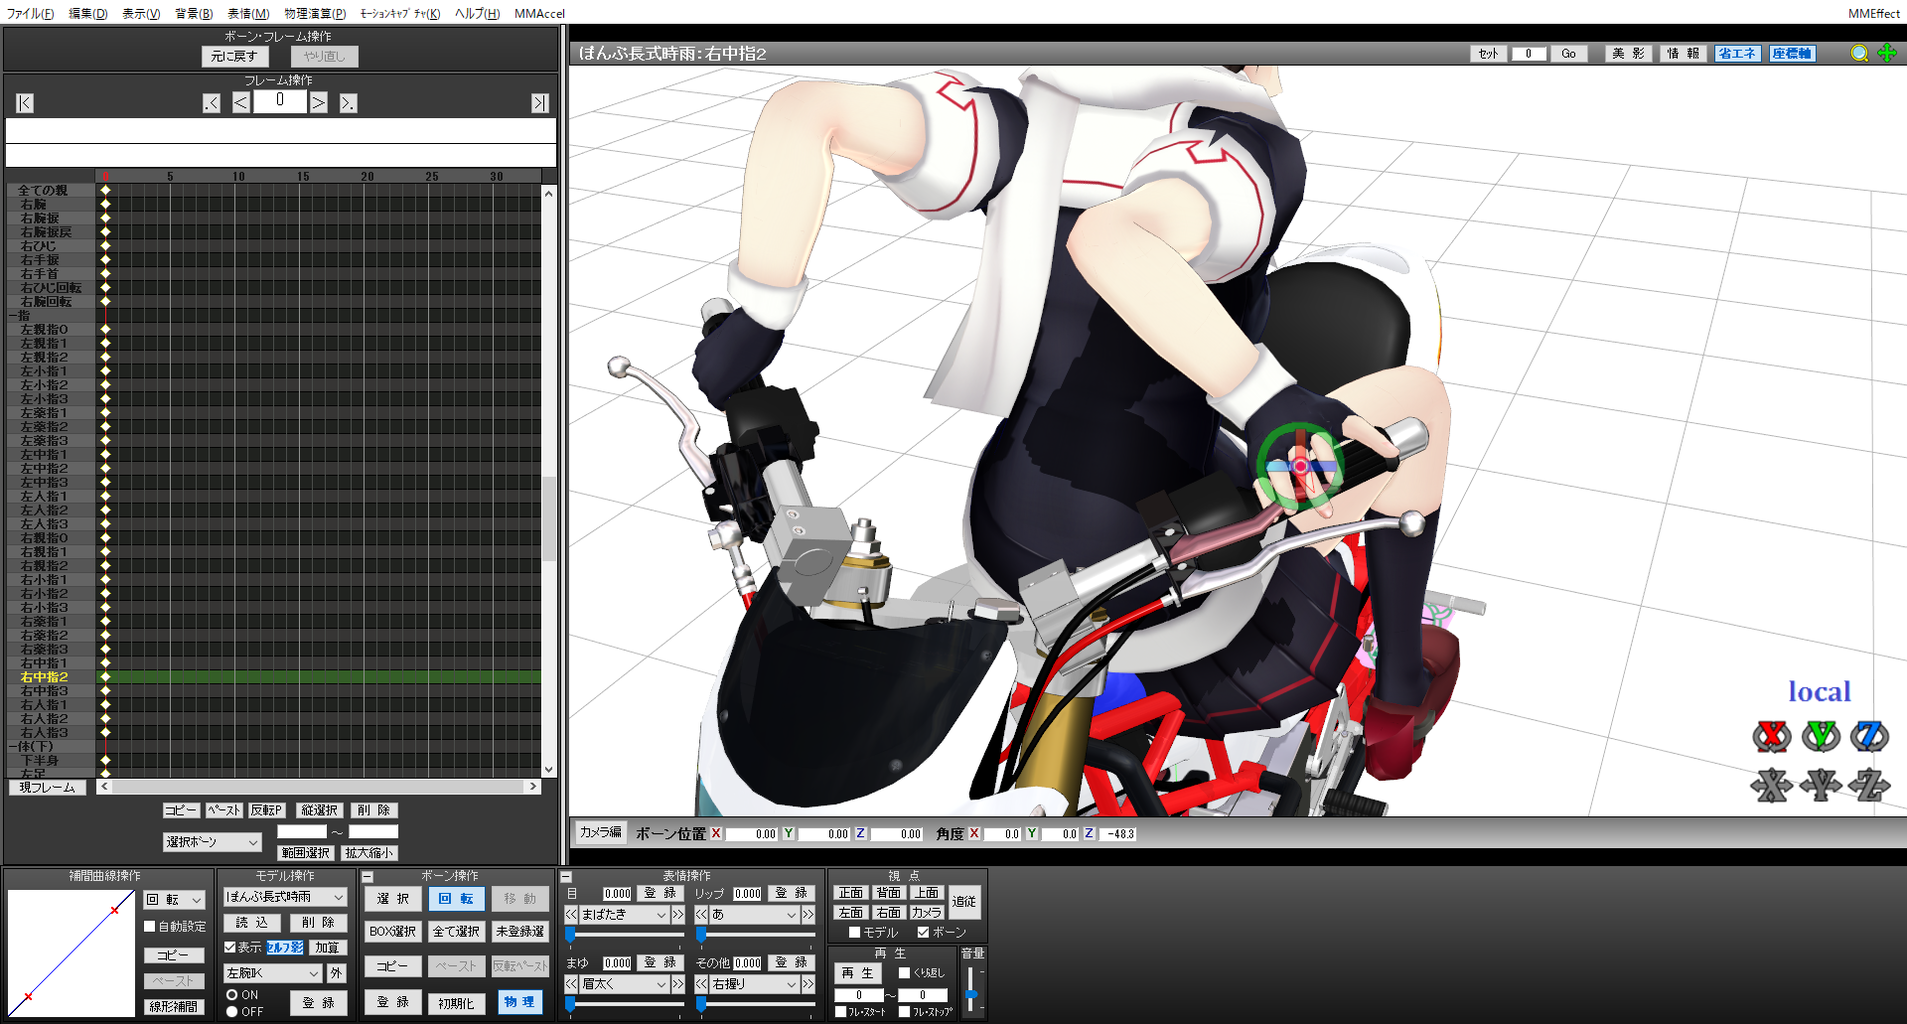Collapse the 指 bone group in timeline

11,315
